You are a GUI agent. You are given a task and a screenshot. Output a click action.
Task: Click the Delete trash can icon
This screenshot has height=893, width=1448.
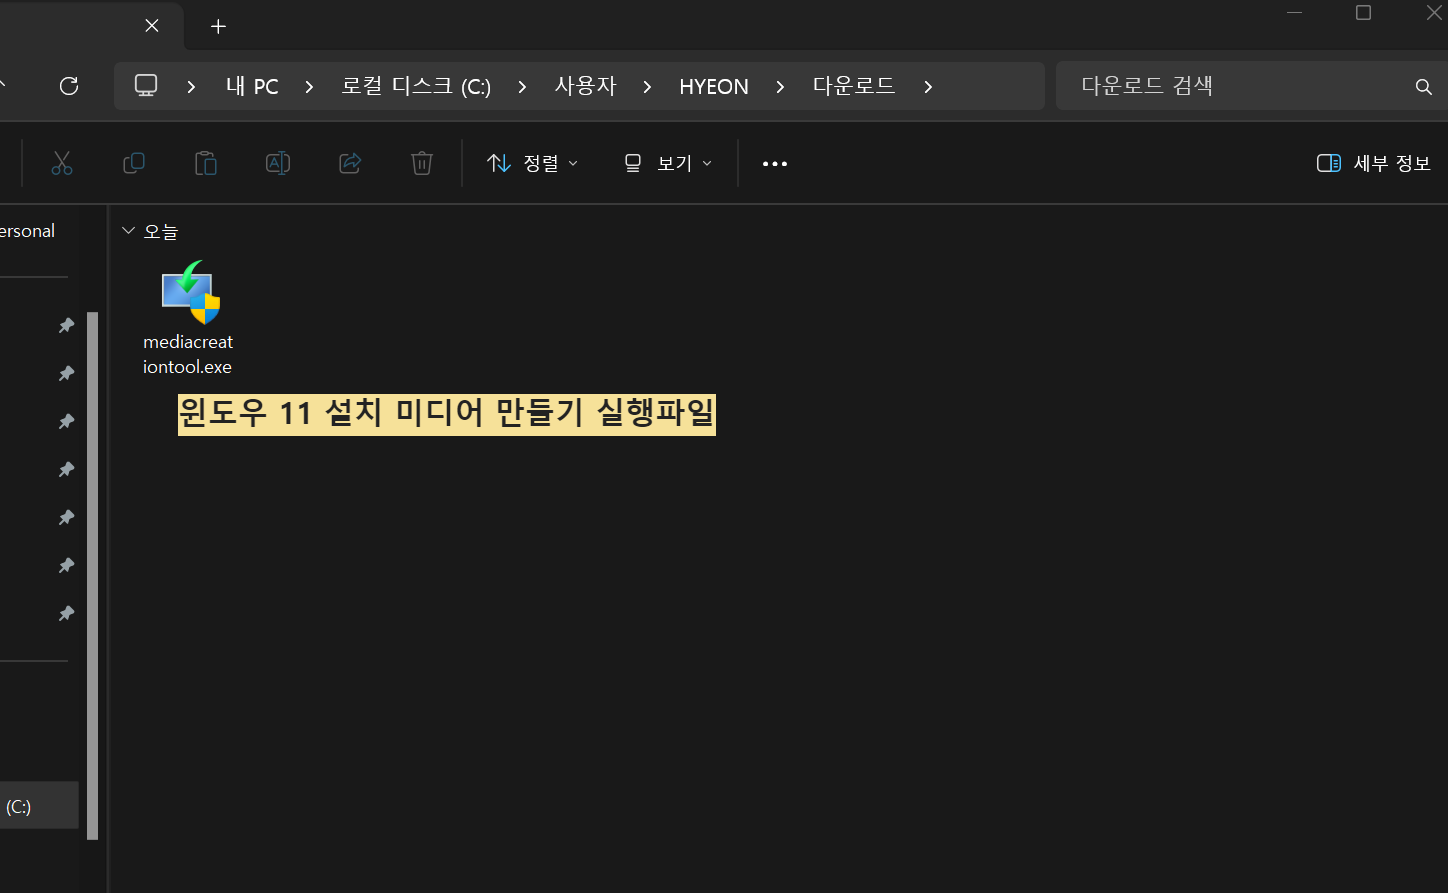[x=422, y=163]
